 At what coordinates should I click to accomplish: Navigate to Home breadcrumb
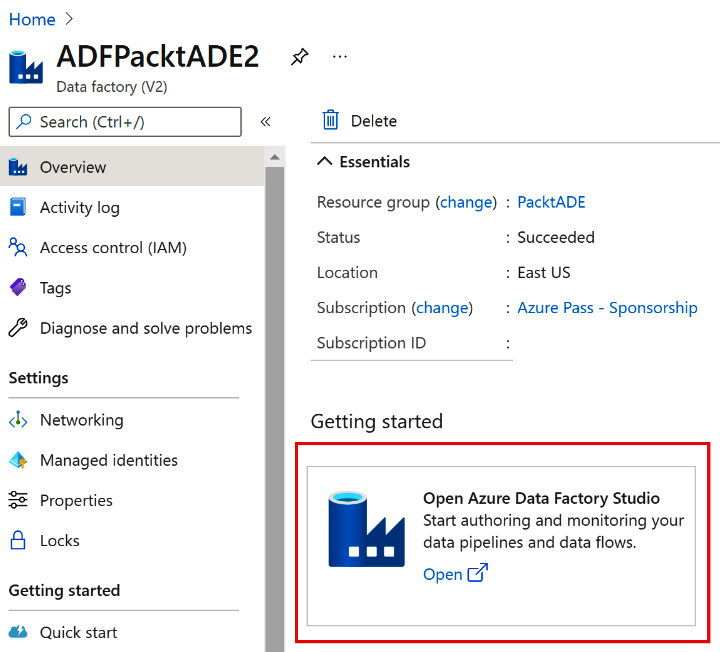32,19
